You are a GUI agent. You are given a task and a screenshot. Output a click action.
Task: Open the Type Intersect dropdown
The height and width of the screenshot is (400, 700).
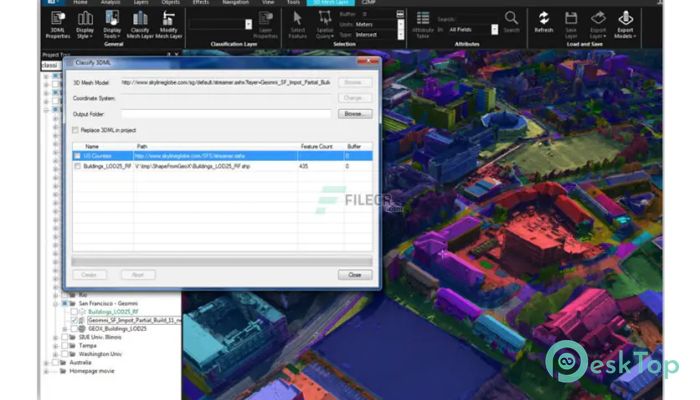click(400, 34)
